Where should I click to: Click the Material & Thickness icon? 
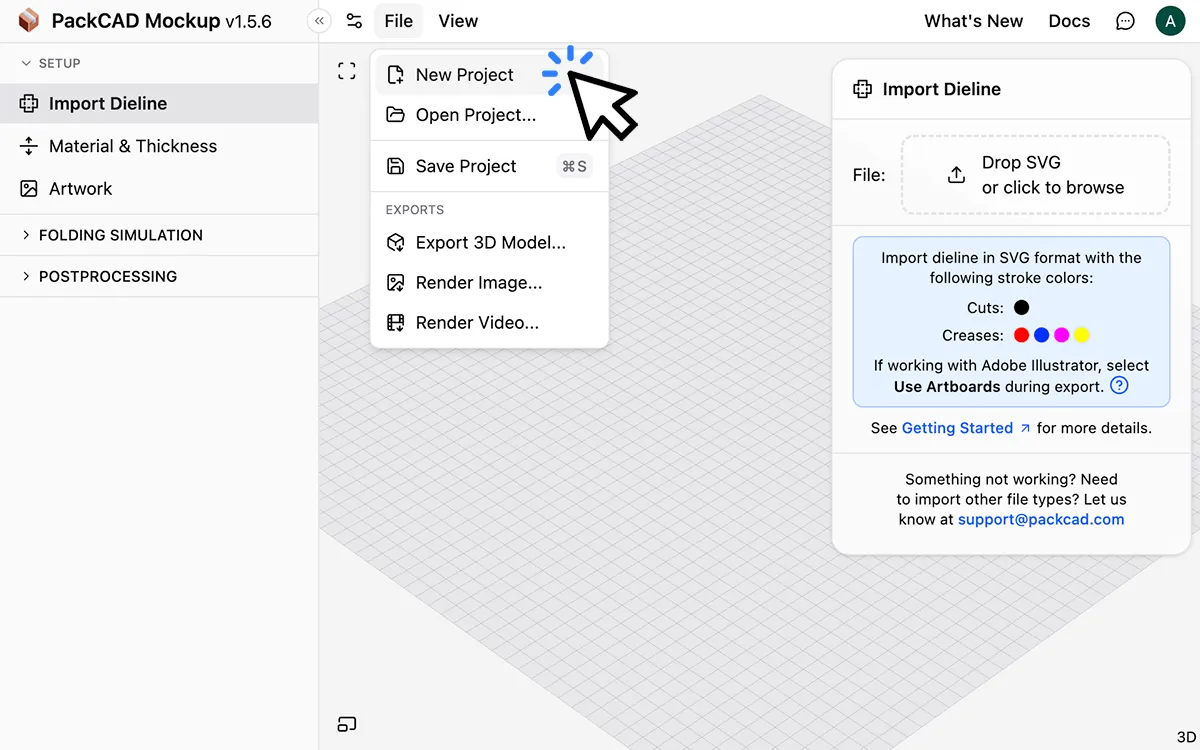tap(29, 146)
